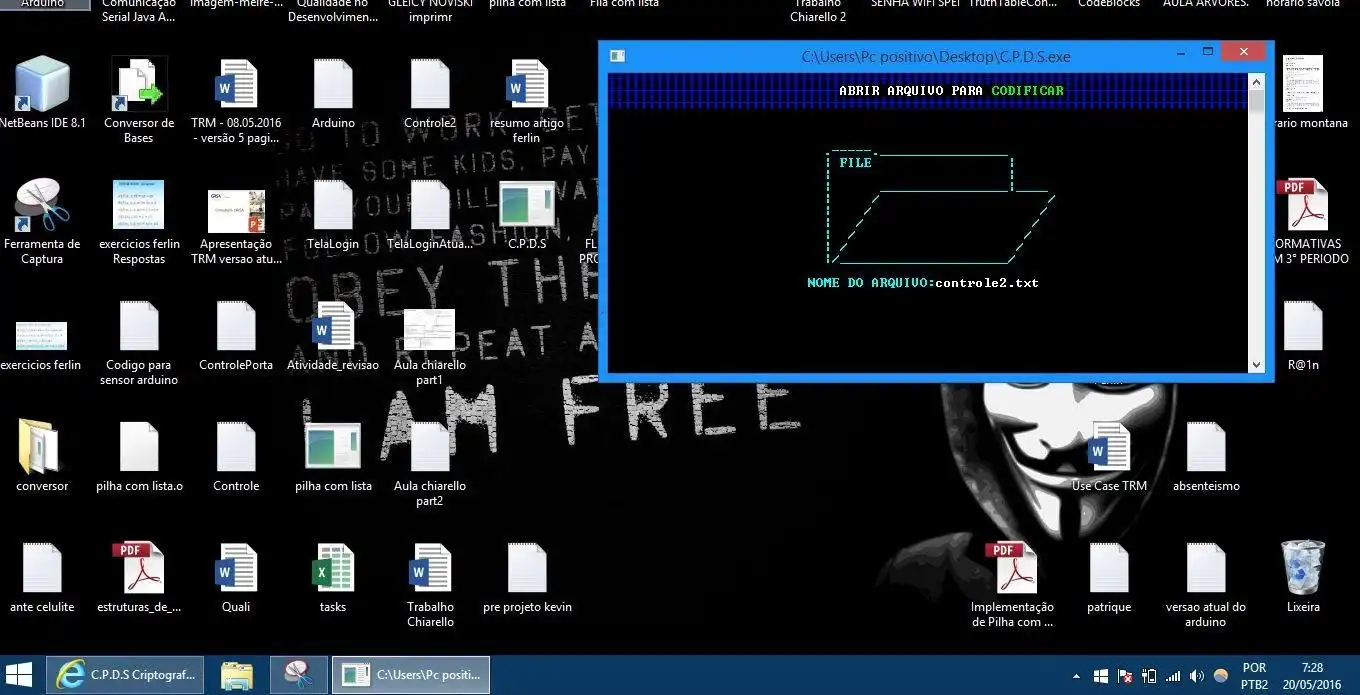Viewport: 1360px width, 695px height.
Task: Click the C.P.D.S.exe console title bar
Action: [936, 57]
